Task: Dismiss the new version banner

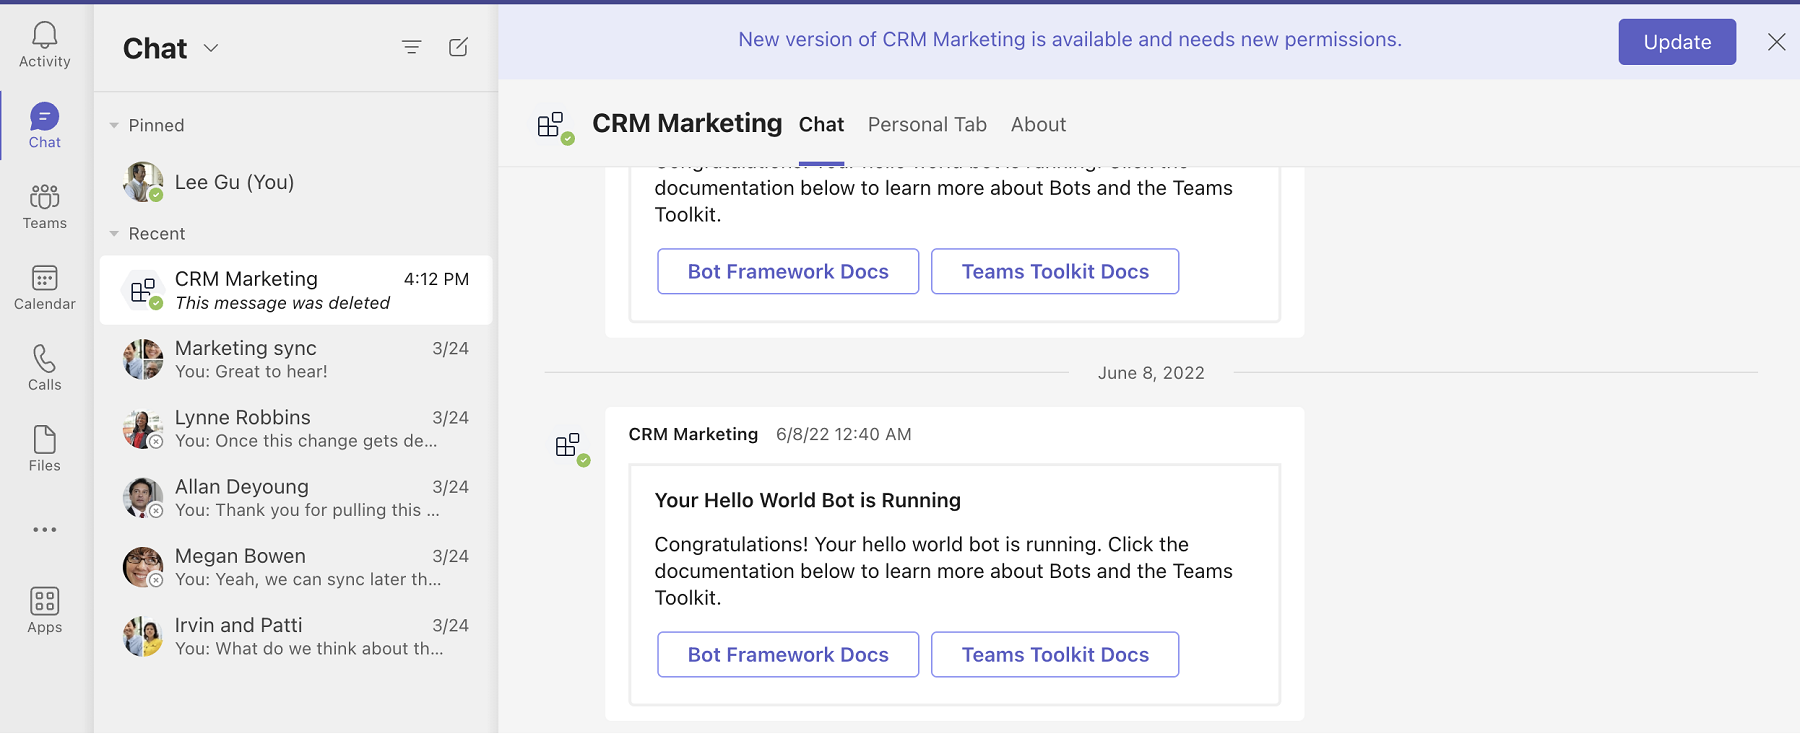Action: click(x=1776, y=42)
